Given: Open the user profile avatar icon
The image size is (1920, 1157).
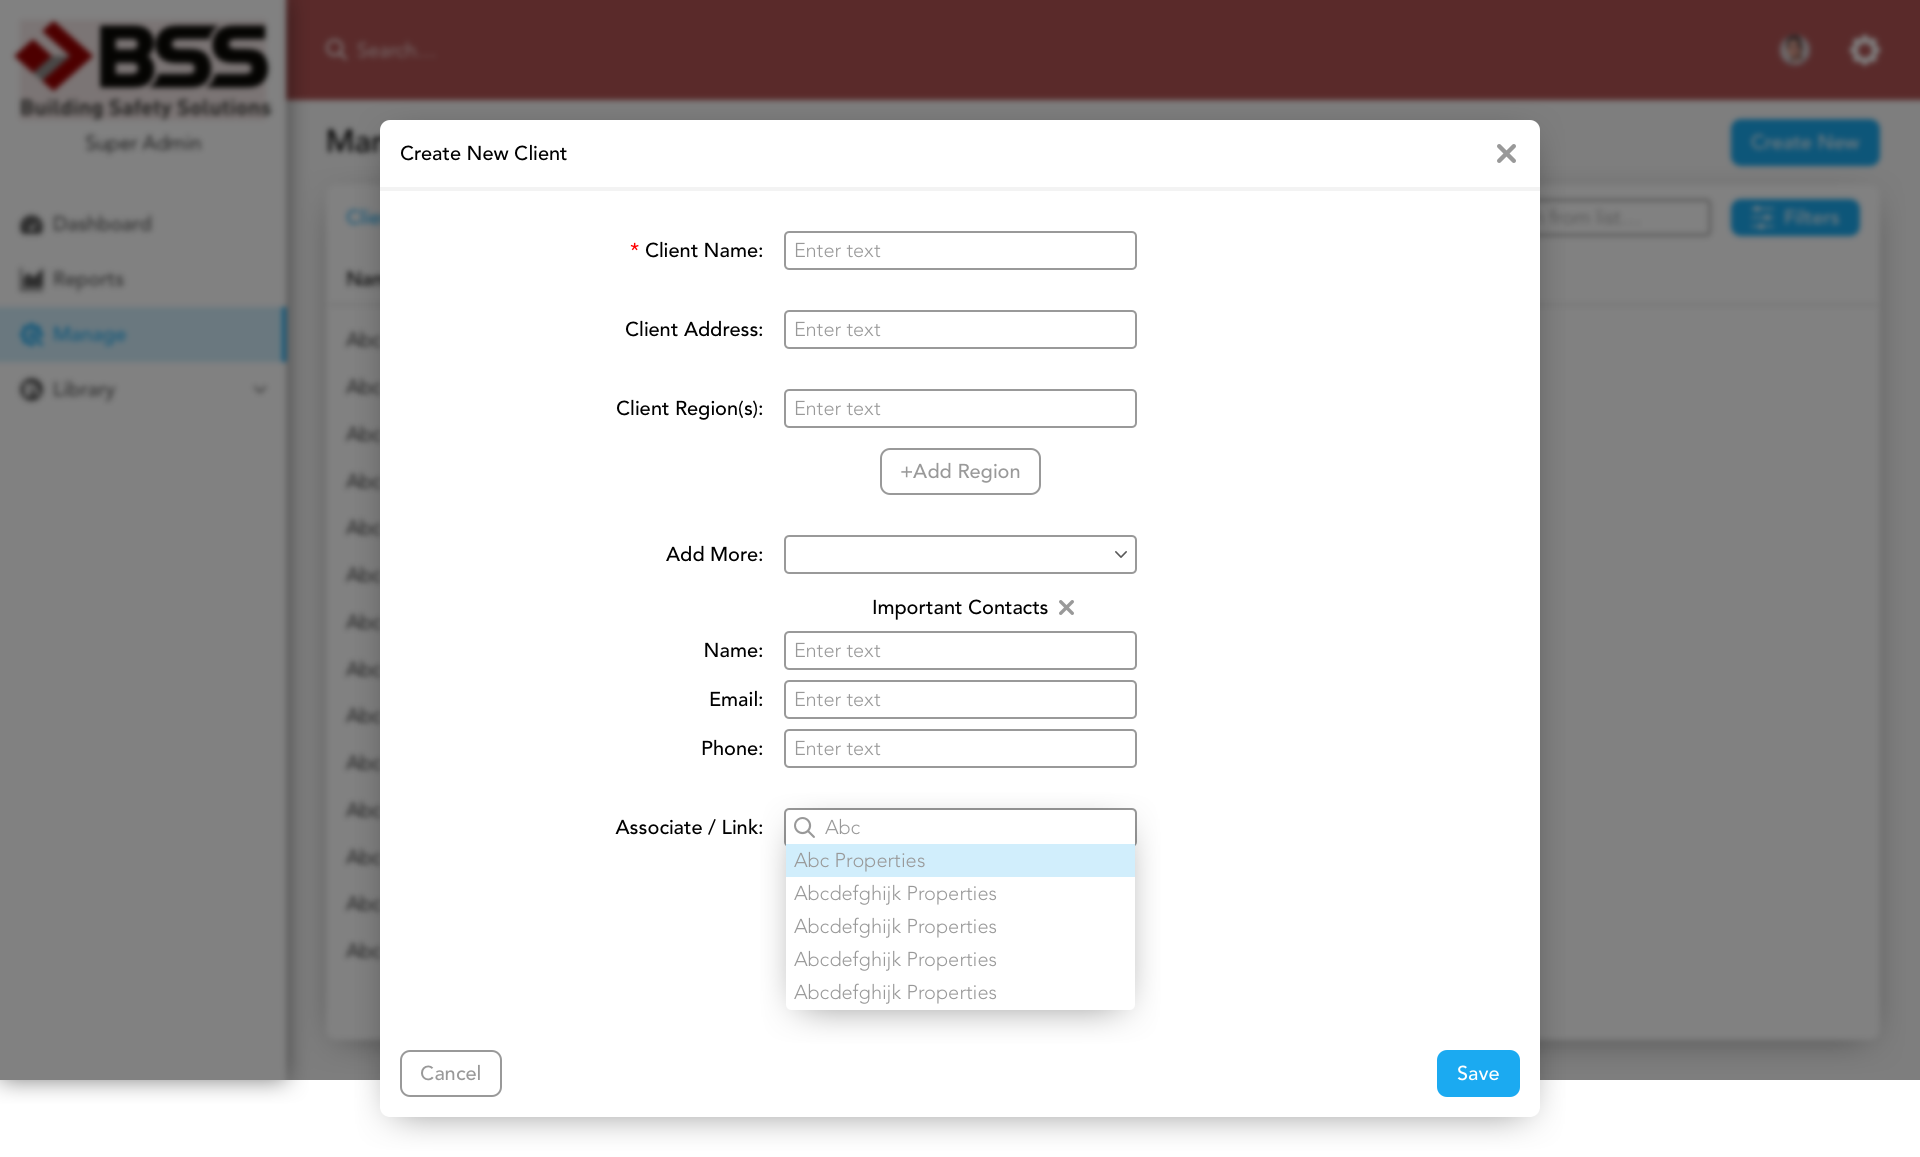Looking at the screenshot, I should click(1794, 50).
